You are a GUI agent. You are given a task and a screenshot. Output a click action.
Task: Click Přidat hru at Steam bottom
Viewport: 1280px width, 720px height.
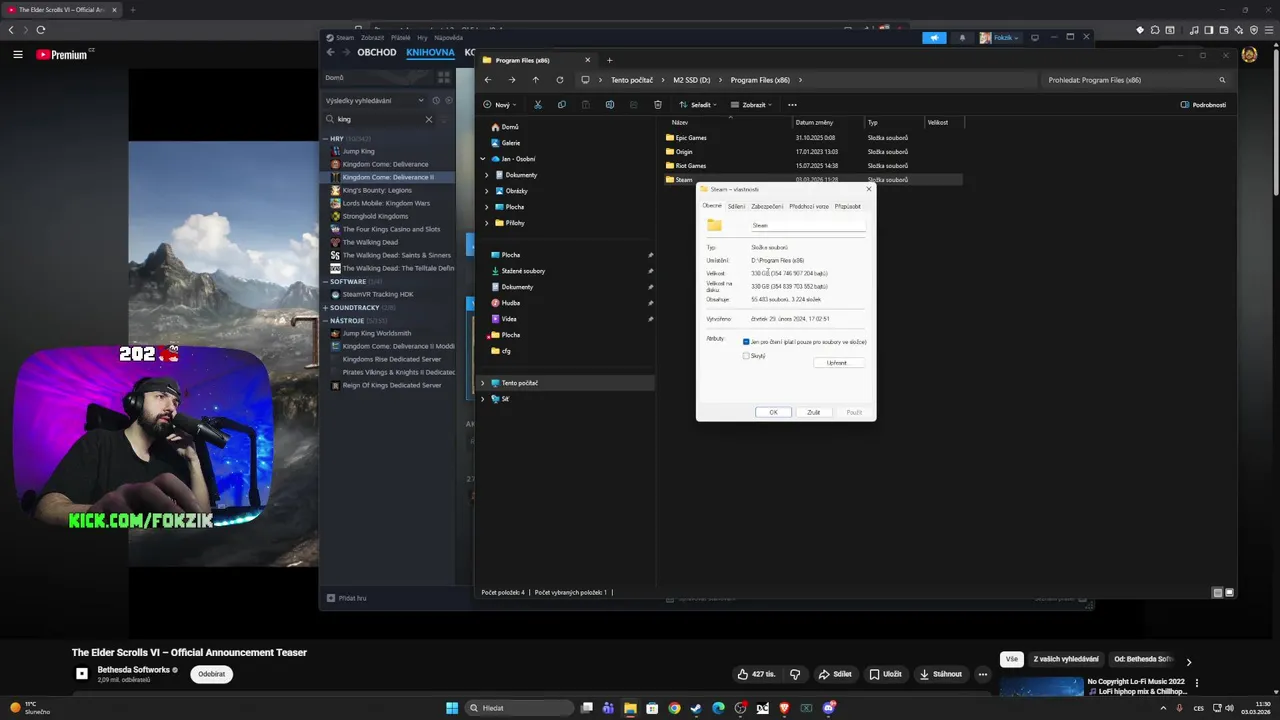click(347, 598)
